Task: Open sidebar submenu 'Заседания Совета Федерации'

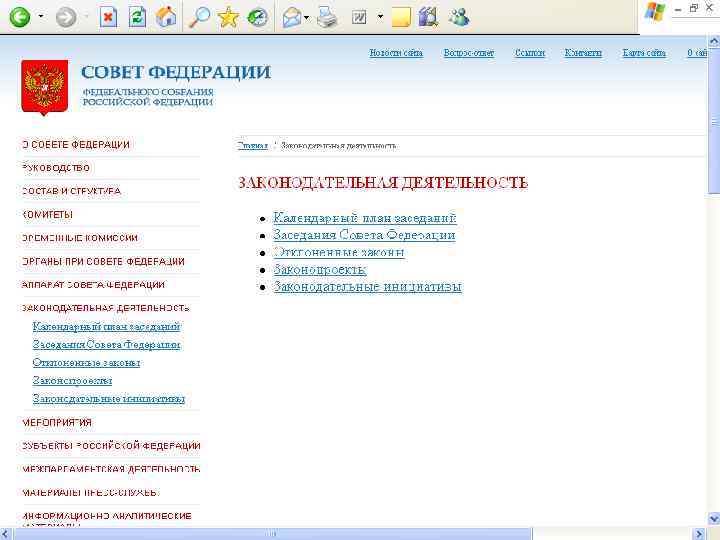Action: 107,345
